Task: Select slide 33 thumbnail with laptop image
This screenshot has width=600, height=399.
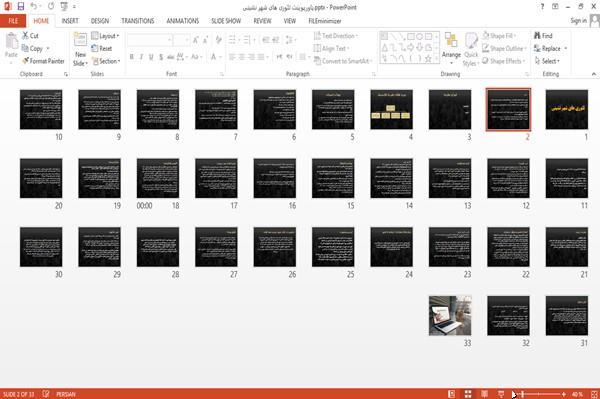Action: pyautogui.click(x=450, y=316)
